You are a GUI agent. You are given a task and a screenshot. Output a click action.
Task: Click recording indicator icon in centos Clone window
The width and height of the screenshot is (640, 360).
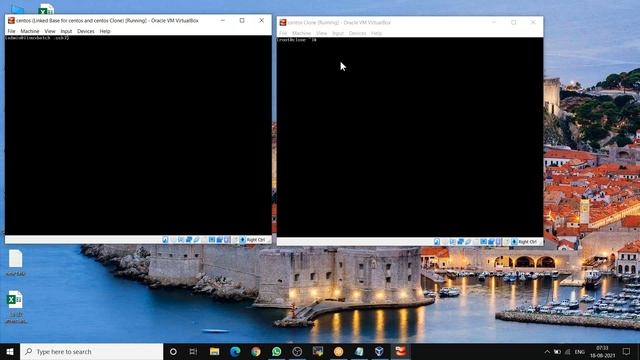[491, 242]
